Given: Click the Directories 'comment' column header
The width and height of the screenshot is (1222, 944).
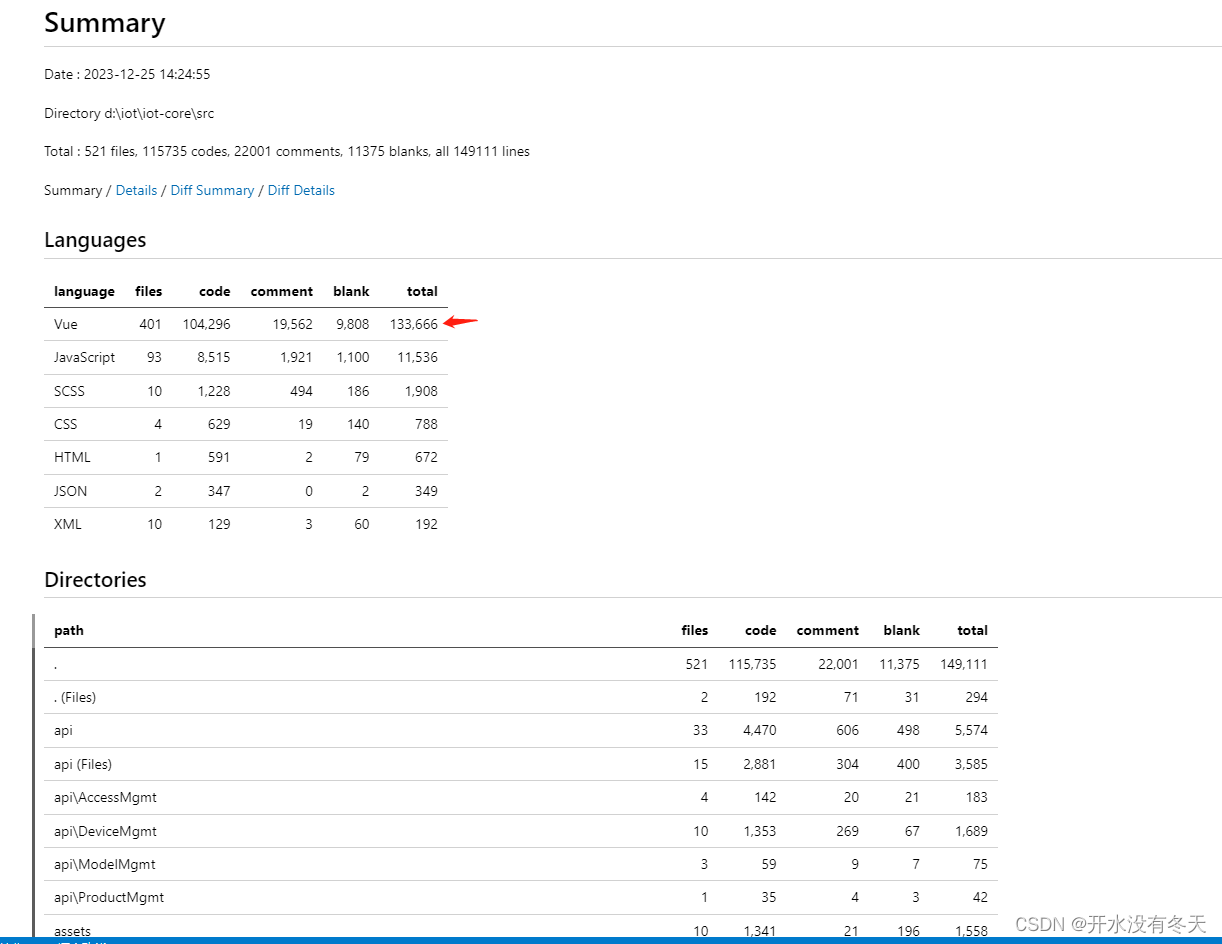Looking at the screenshot, I should click(x=828, y=631).
